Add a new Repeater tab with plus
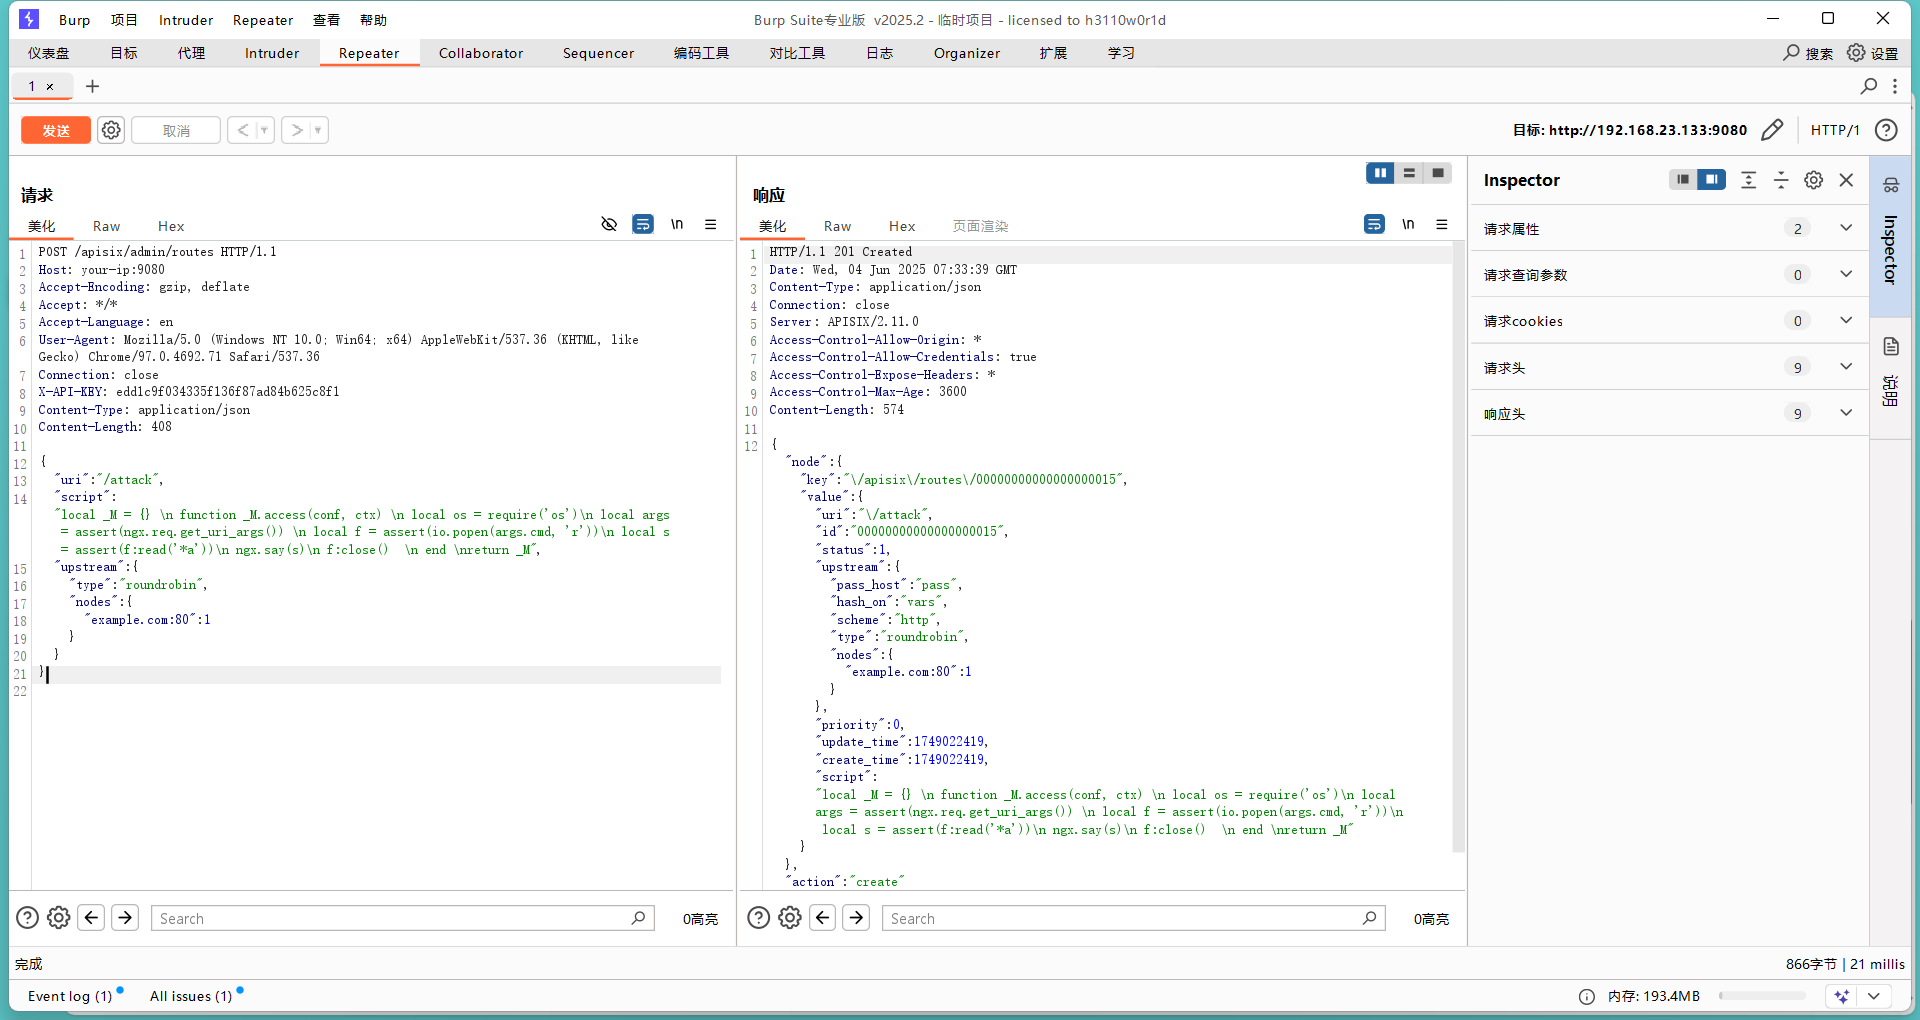This screenshot has height=1020, width=1920. (x=92, y=86)
